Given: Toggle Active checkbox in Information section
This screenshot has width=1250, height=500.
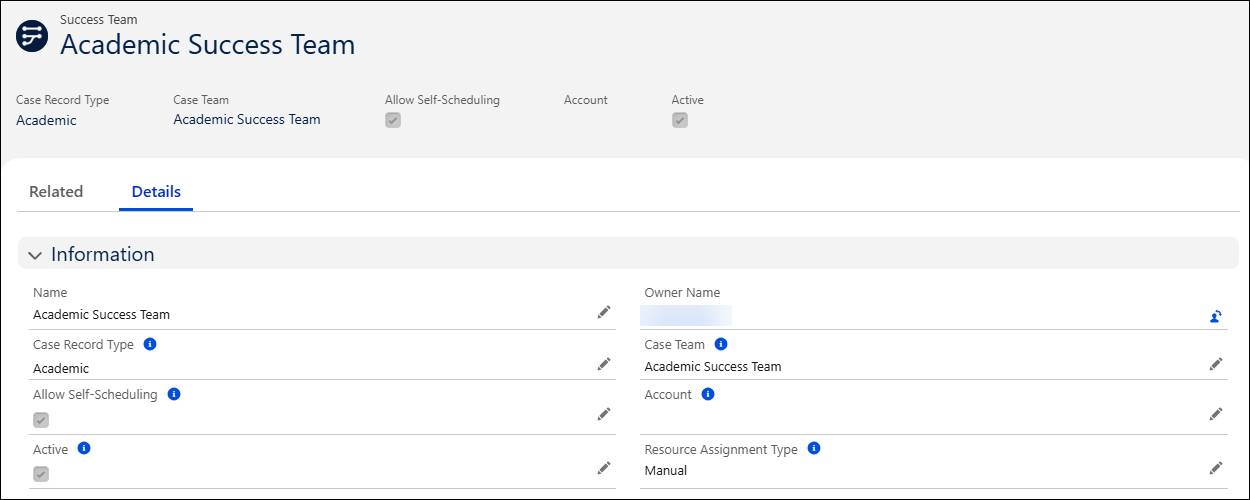Looking at the screenshot, I should [x=41, y=474].
